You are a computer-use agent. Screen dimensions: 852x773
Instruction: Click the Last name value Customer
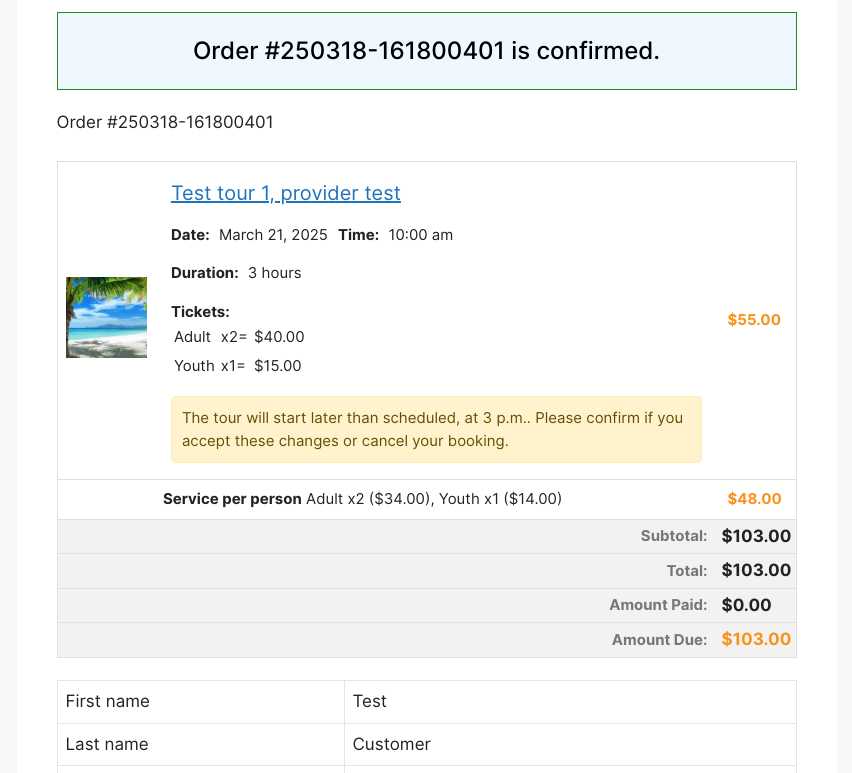391,744
